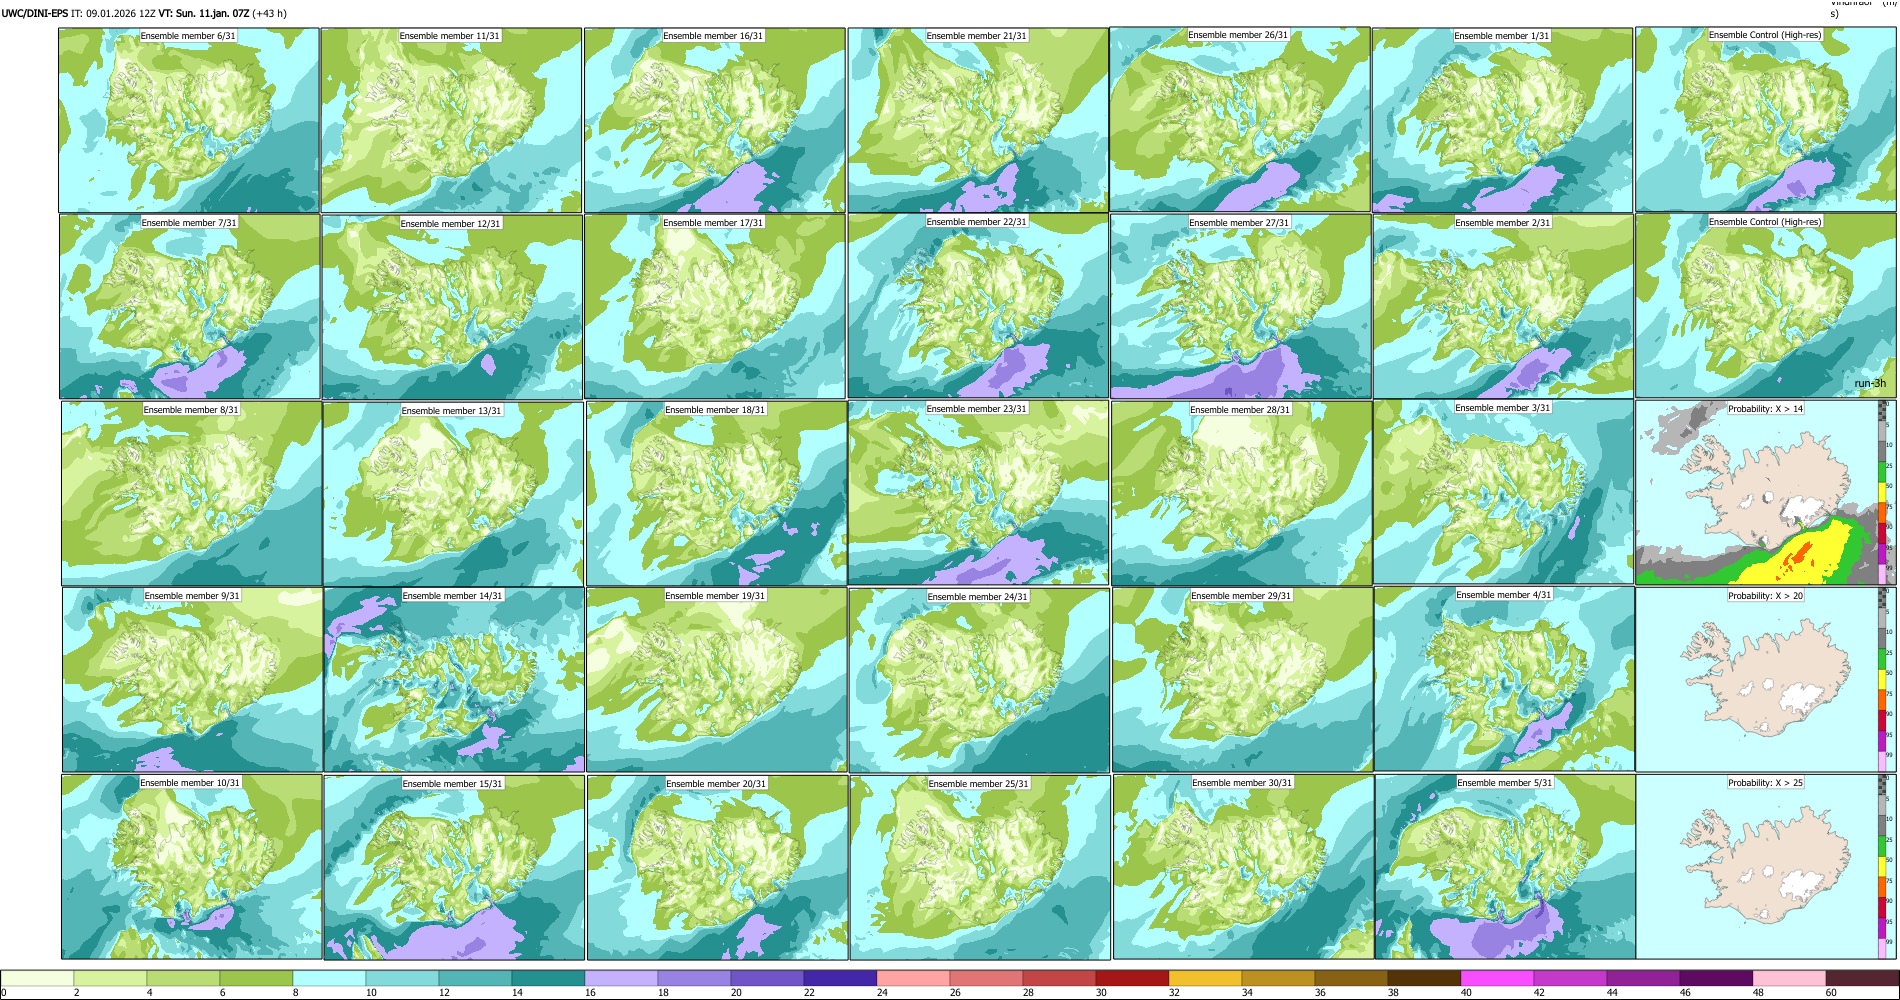This screenshot has height=1000, width=1900.
Task: Choose the Ensemble member 9/31 panel
Action: (192, 679)
